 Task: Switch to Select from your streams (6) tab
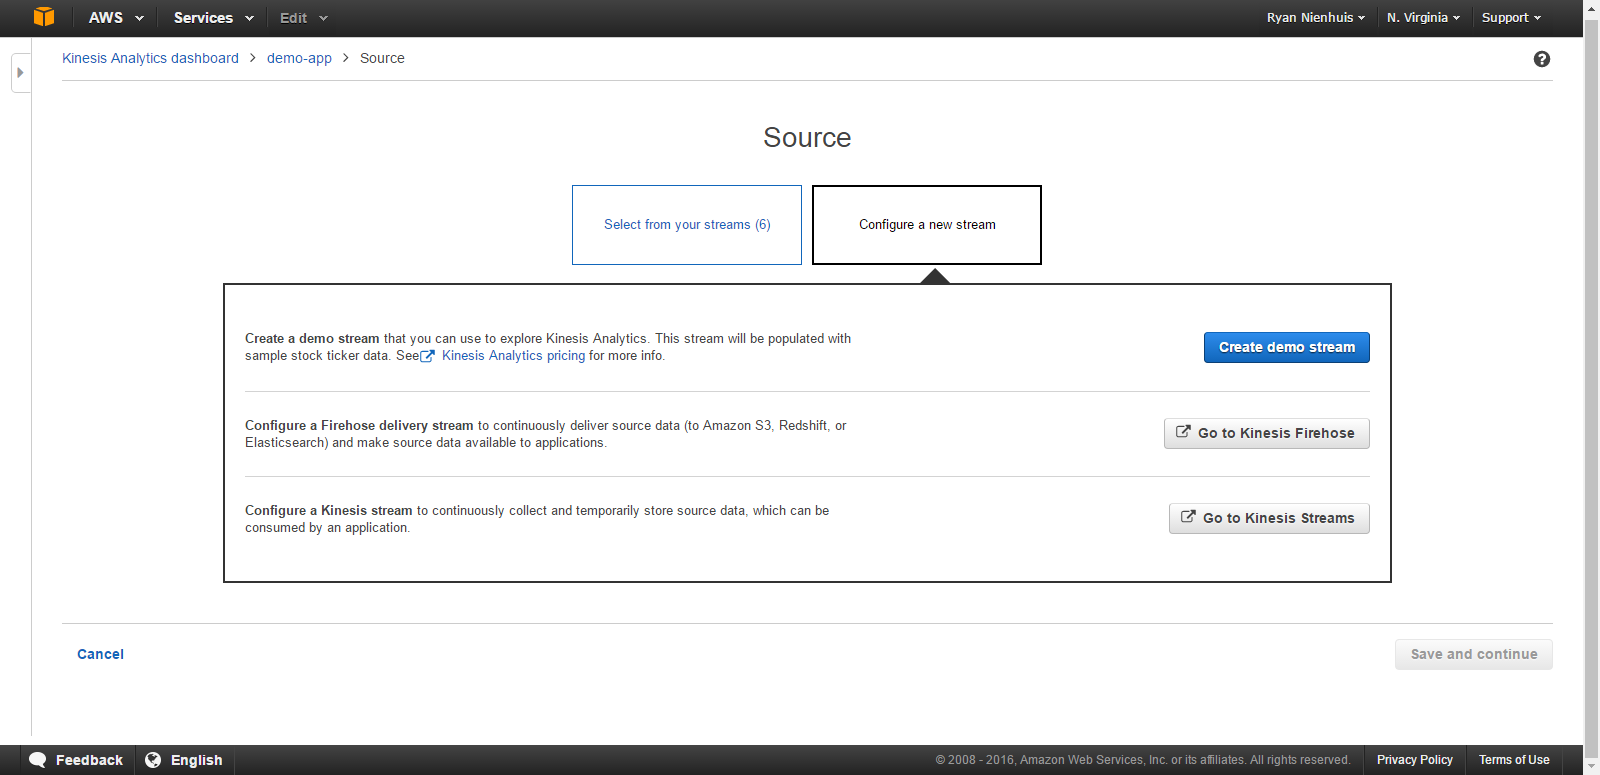click(687, 225)
